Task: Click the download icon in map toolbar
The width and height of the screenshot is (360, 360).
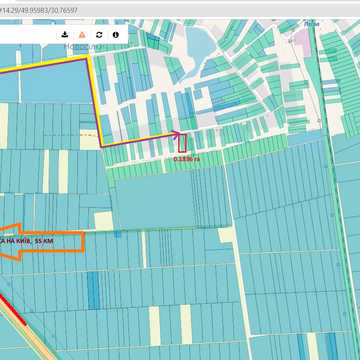Action: pyautogui.click(x=65, y=34)
